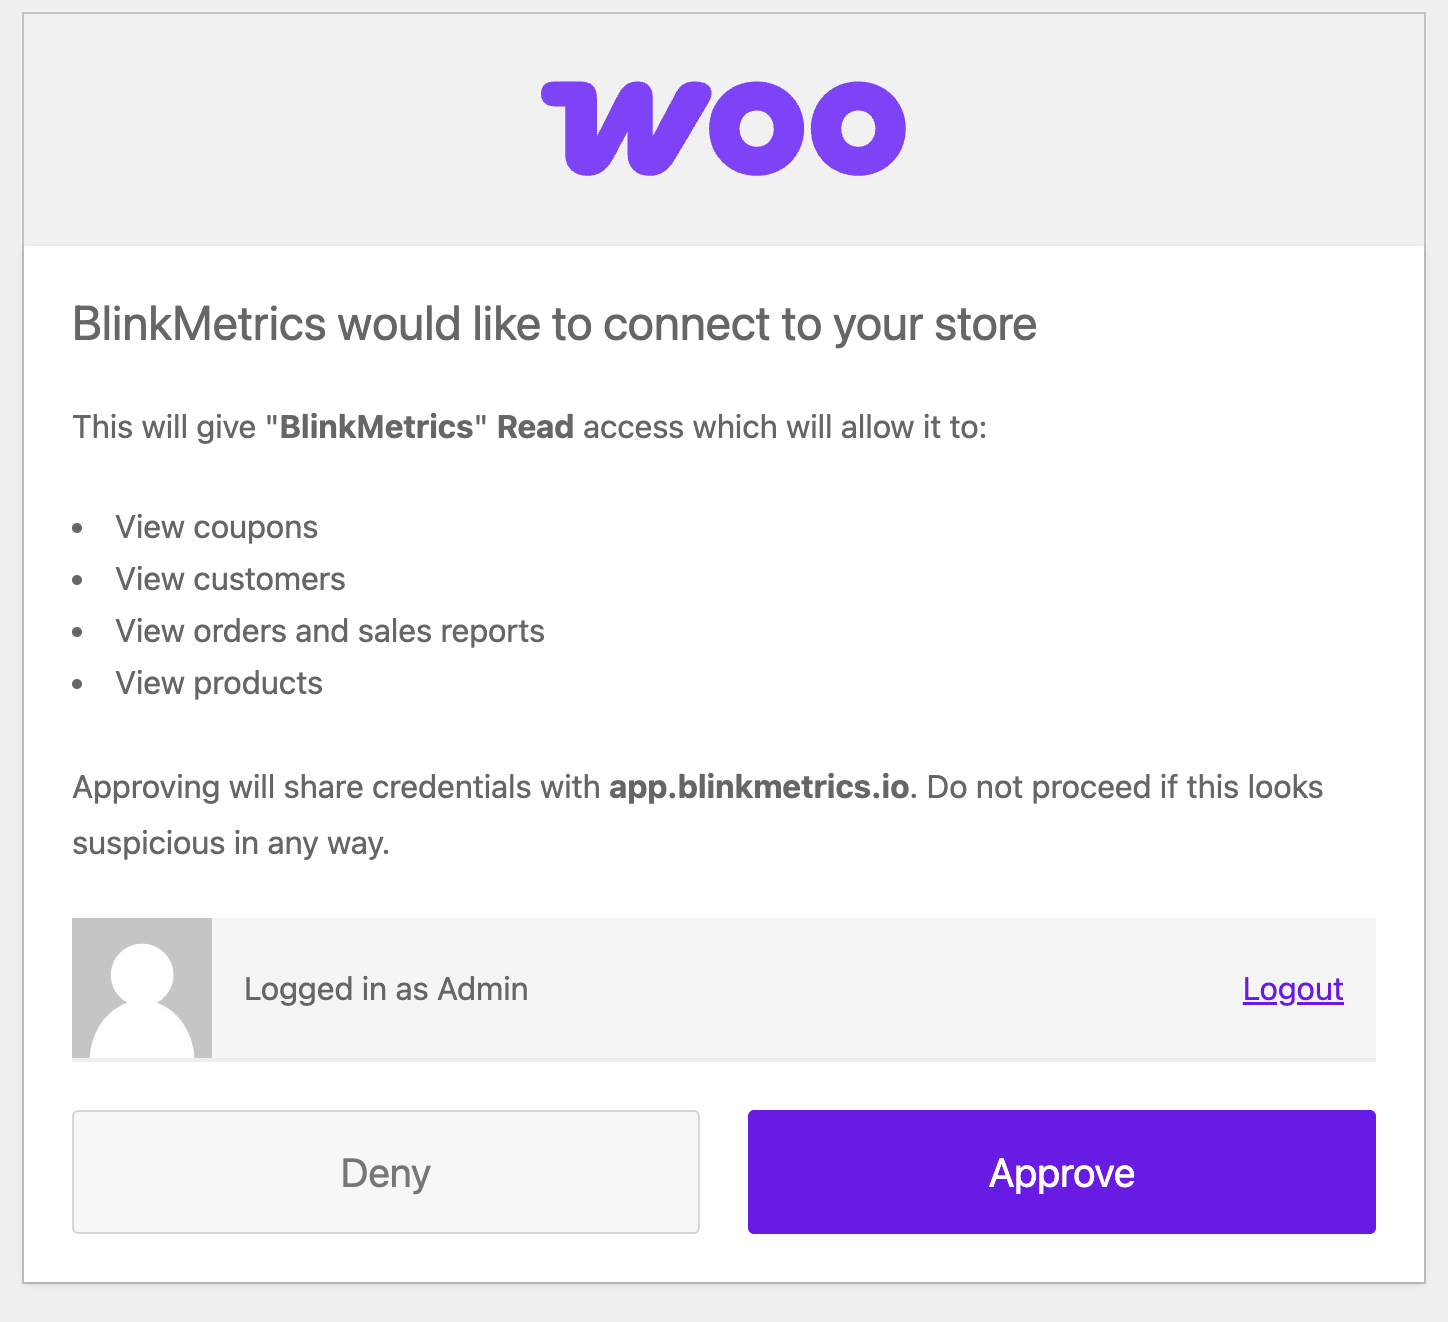Click the bullet beside "View customers"

pos(78,581)
